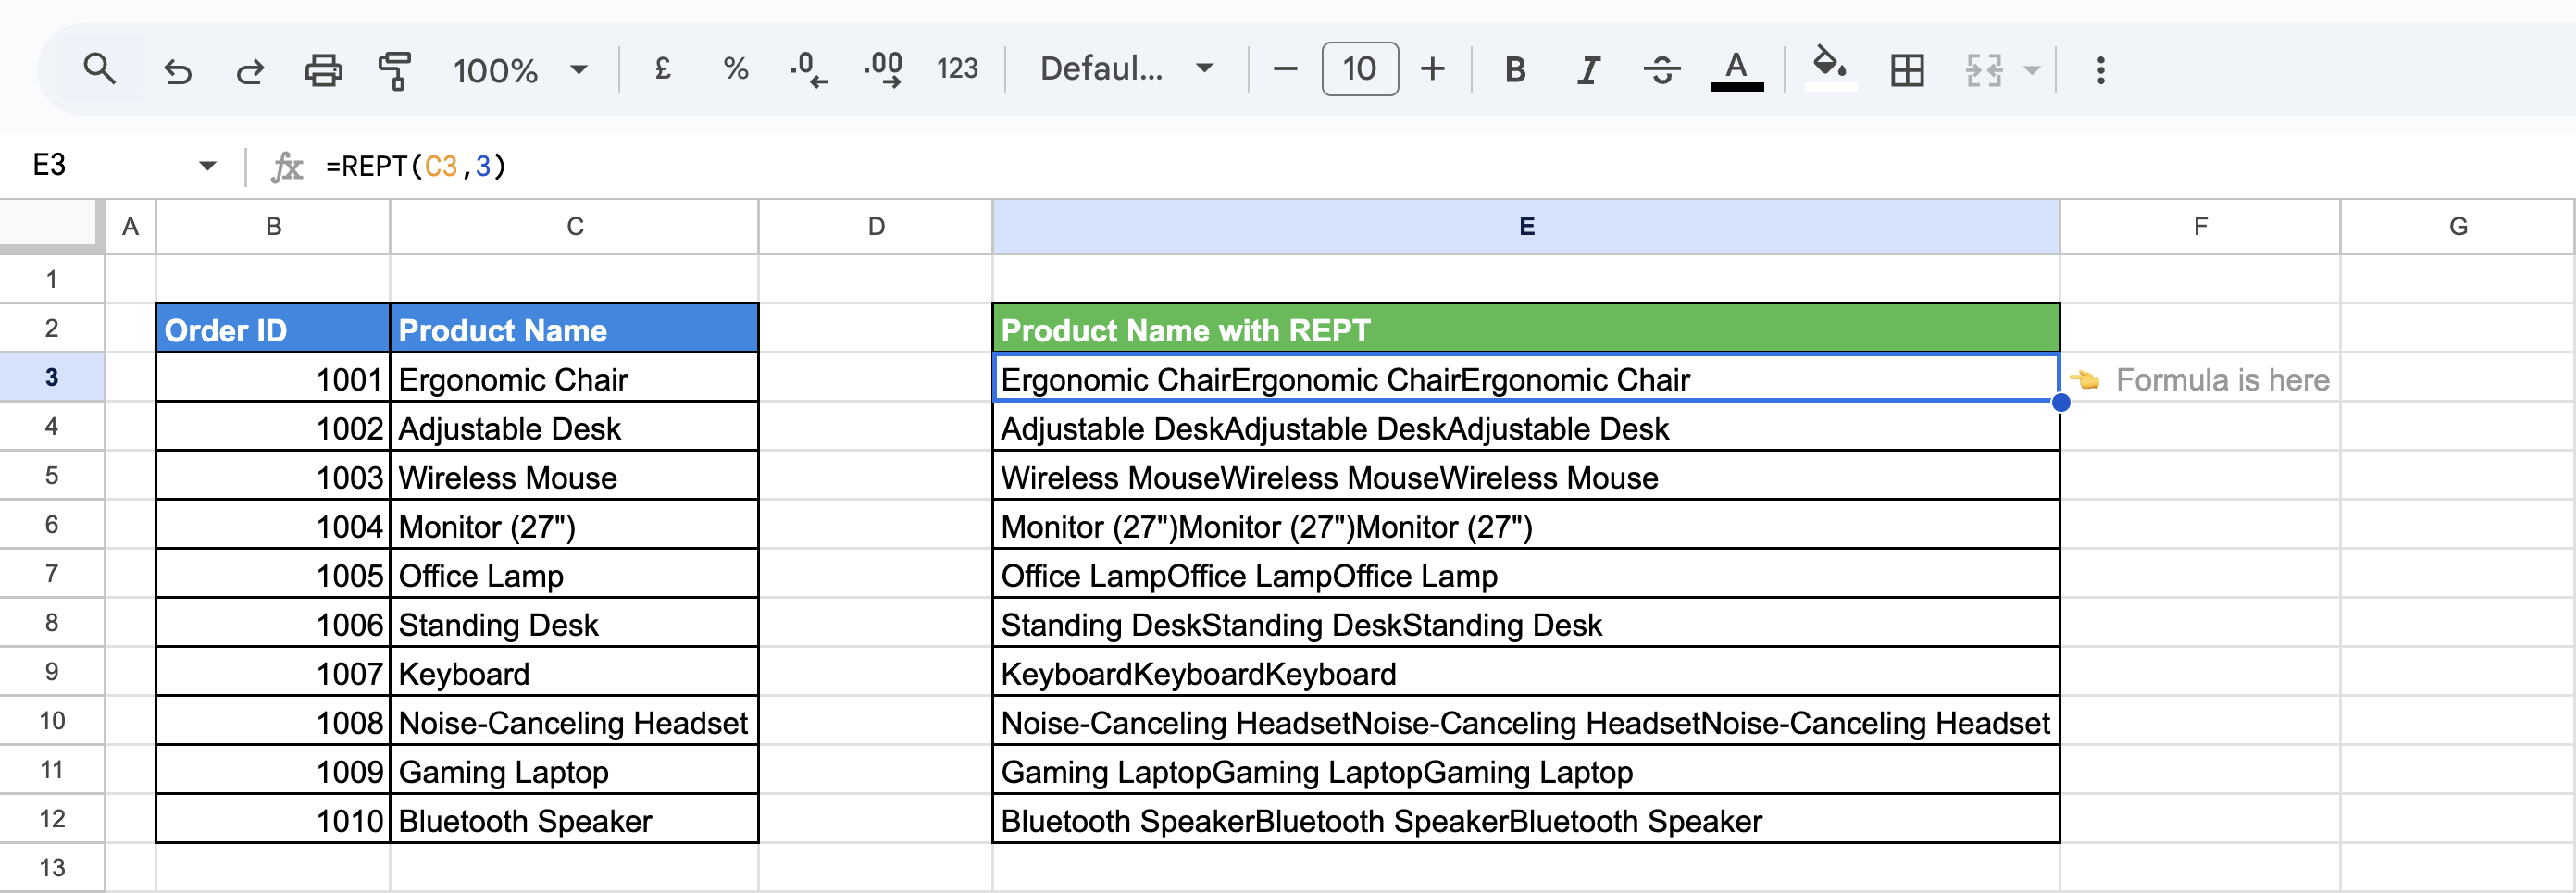This screenshot has height=893, width=2576.
Task: Open the fill color picker
Action: 1830,69
